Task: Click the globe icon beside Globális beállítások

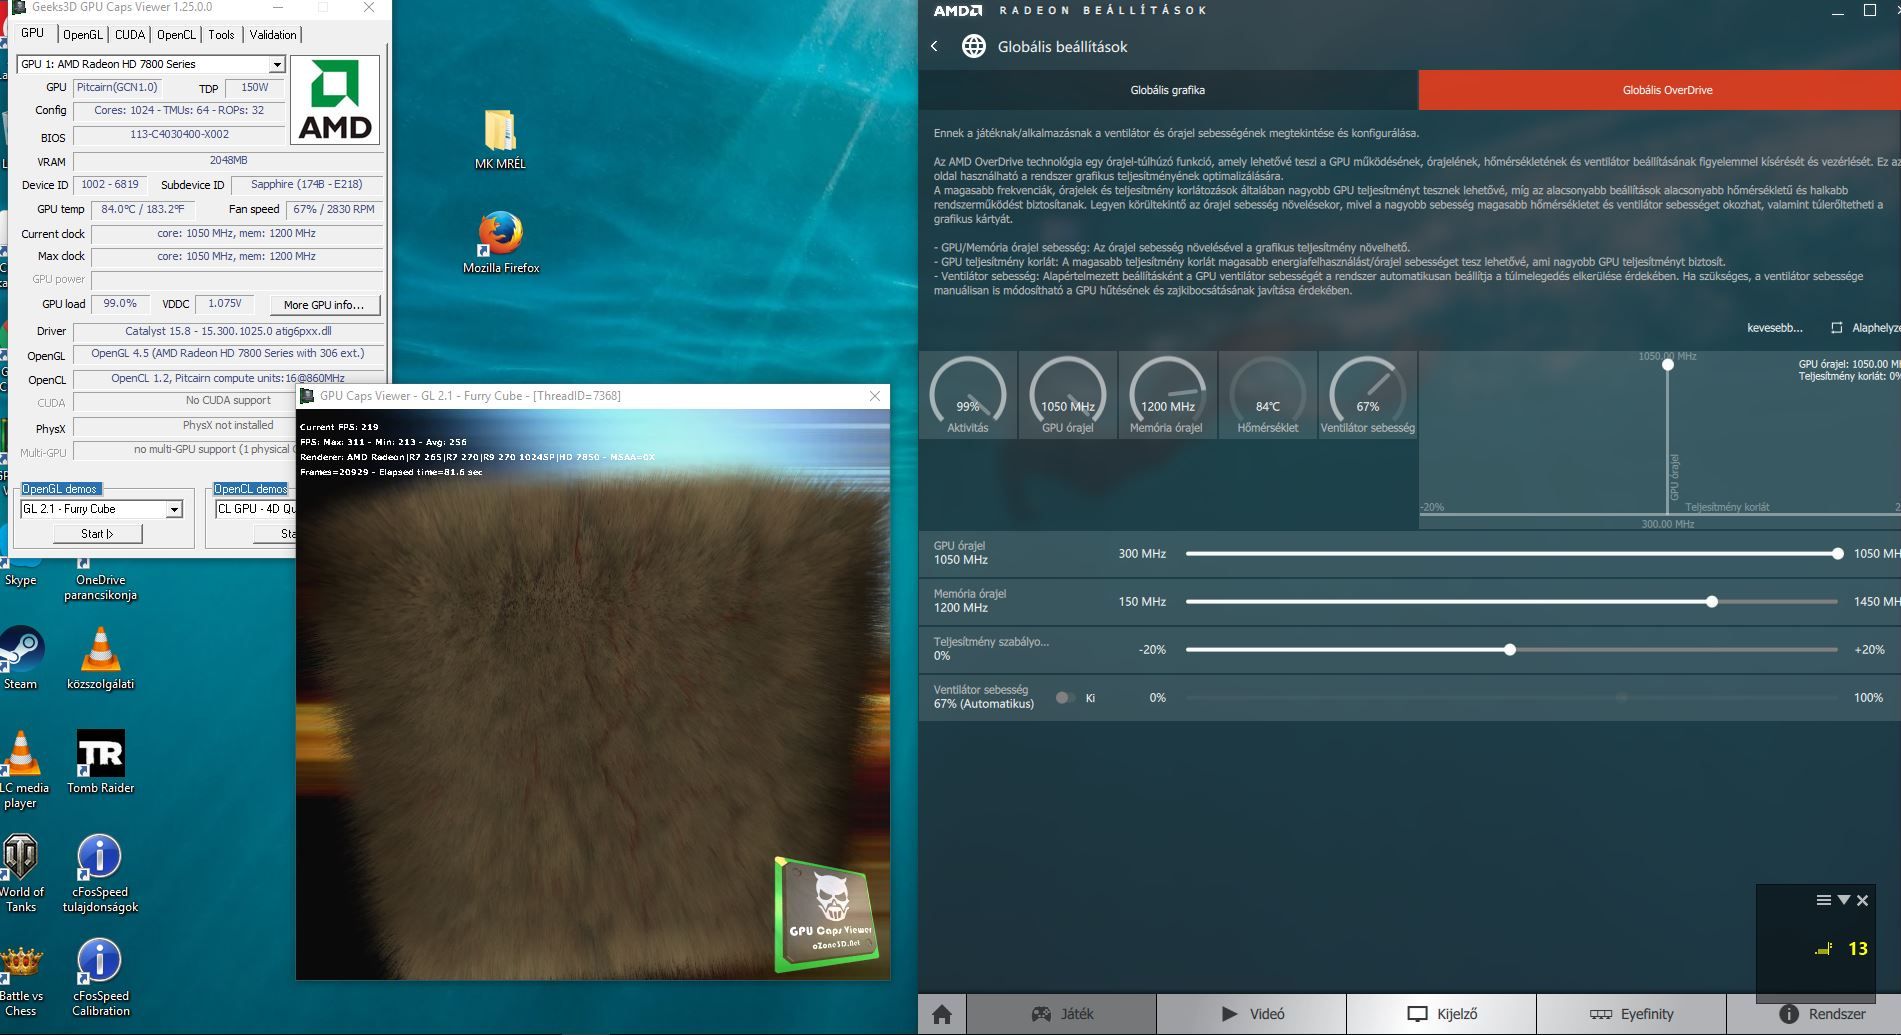Action: pyautogui.click(x=973, y=46)
